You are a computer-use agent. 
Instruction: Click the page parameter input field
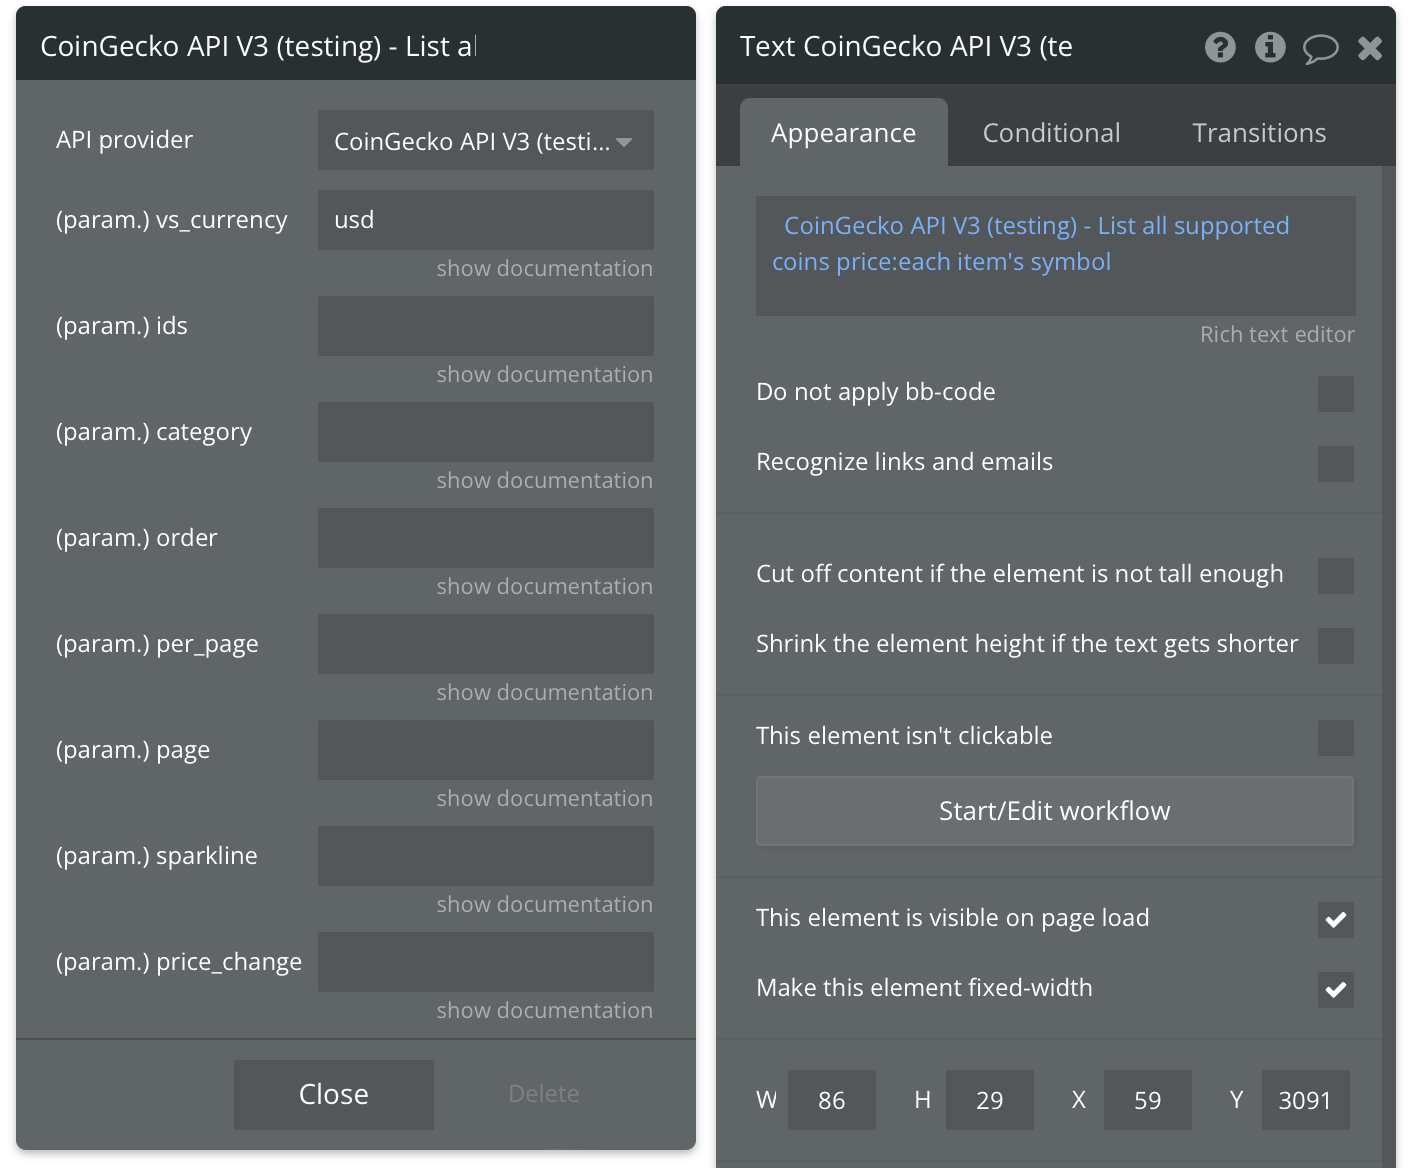(486, 750)
